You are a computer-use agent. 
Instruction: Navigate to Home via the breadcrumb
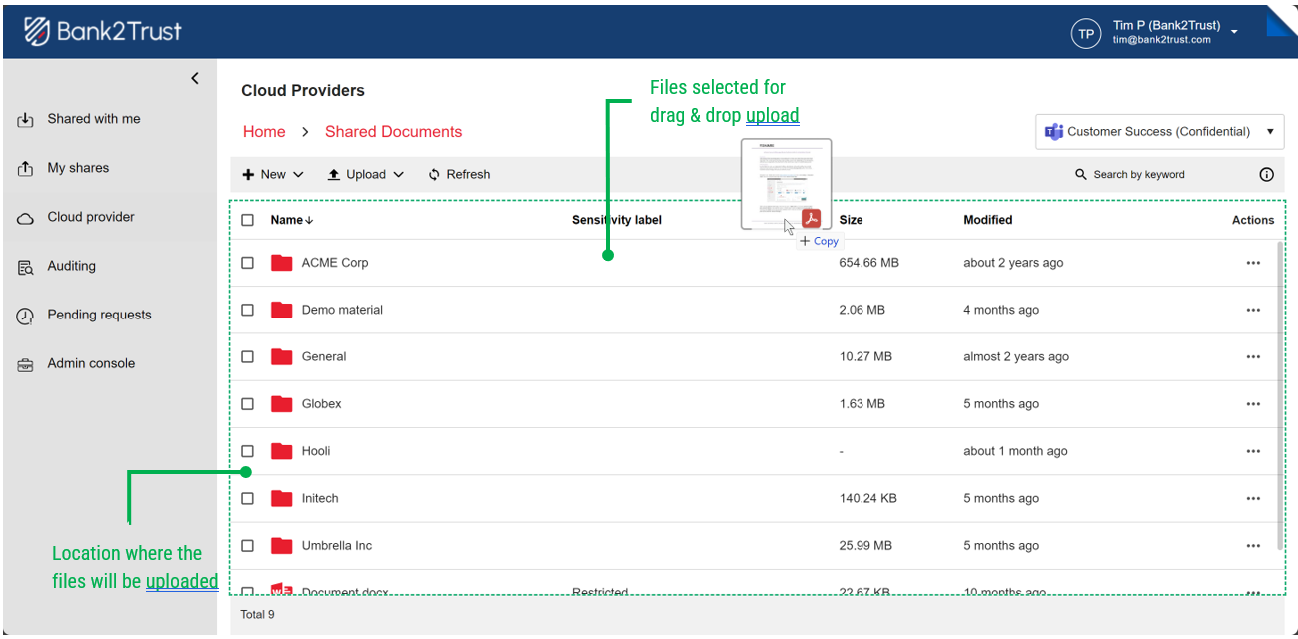(x=264, y=131)
